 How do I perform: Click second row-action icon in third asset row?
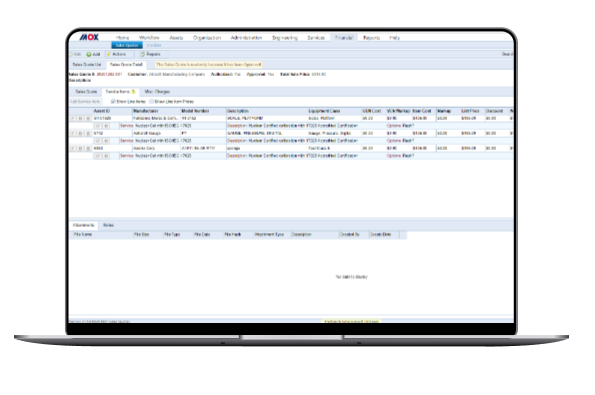click(80, 148)
